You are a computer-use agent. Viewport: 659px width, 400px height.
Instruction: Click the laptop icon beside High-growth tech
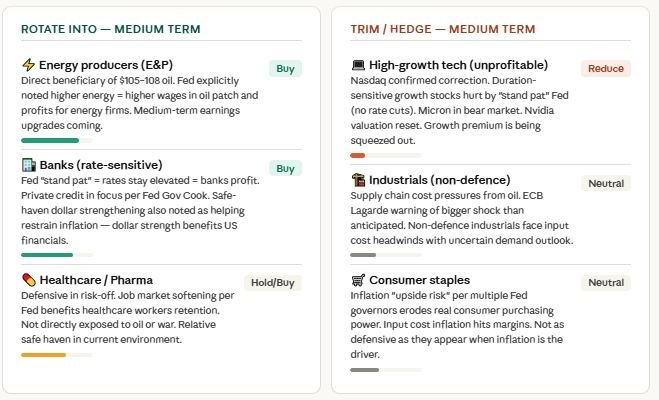coord(358,65)
